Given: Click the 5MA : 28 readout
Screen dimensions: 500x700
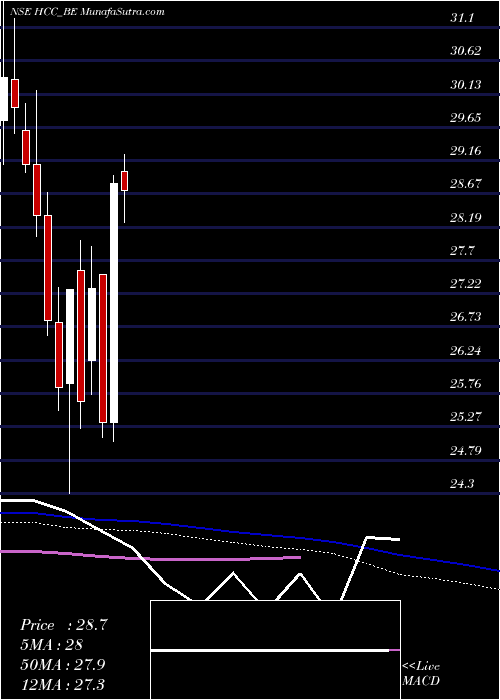Looking at the screenshot, I should (x=51, y=645).
